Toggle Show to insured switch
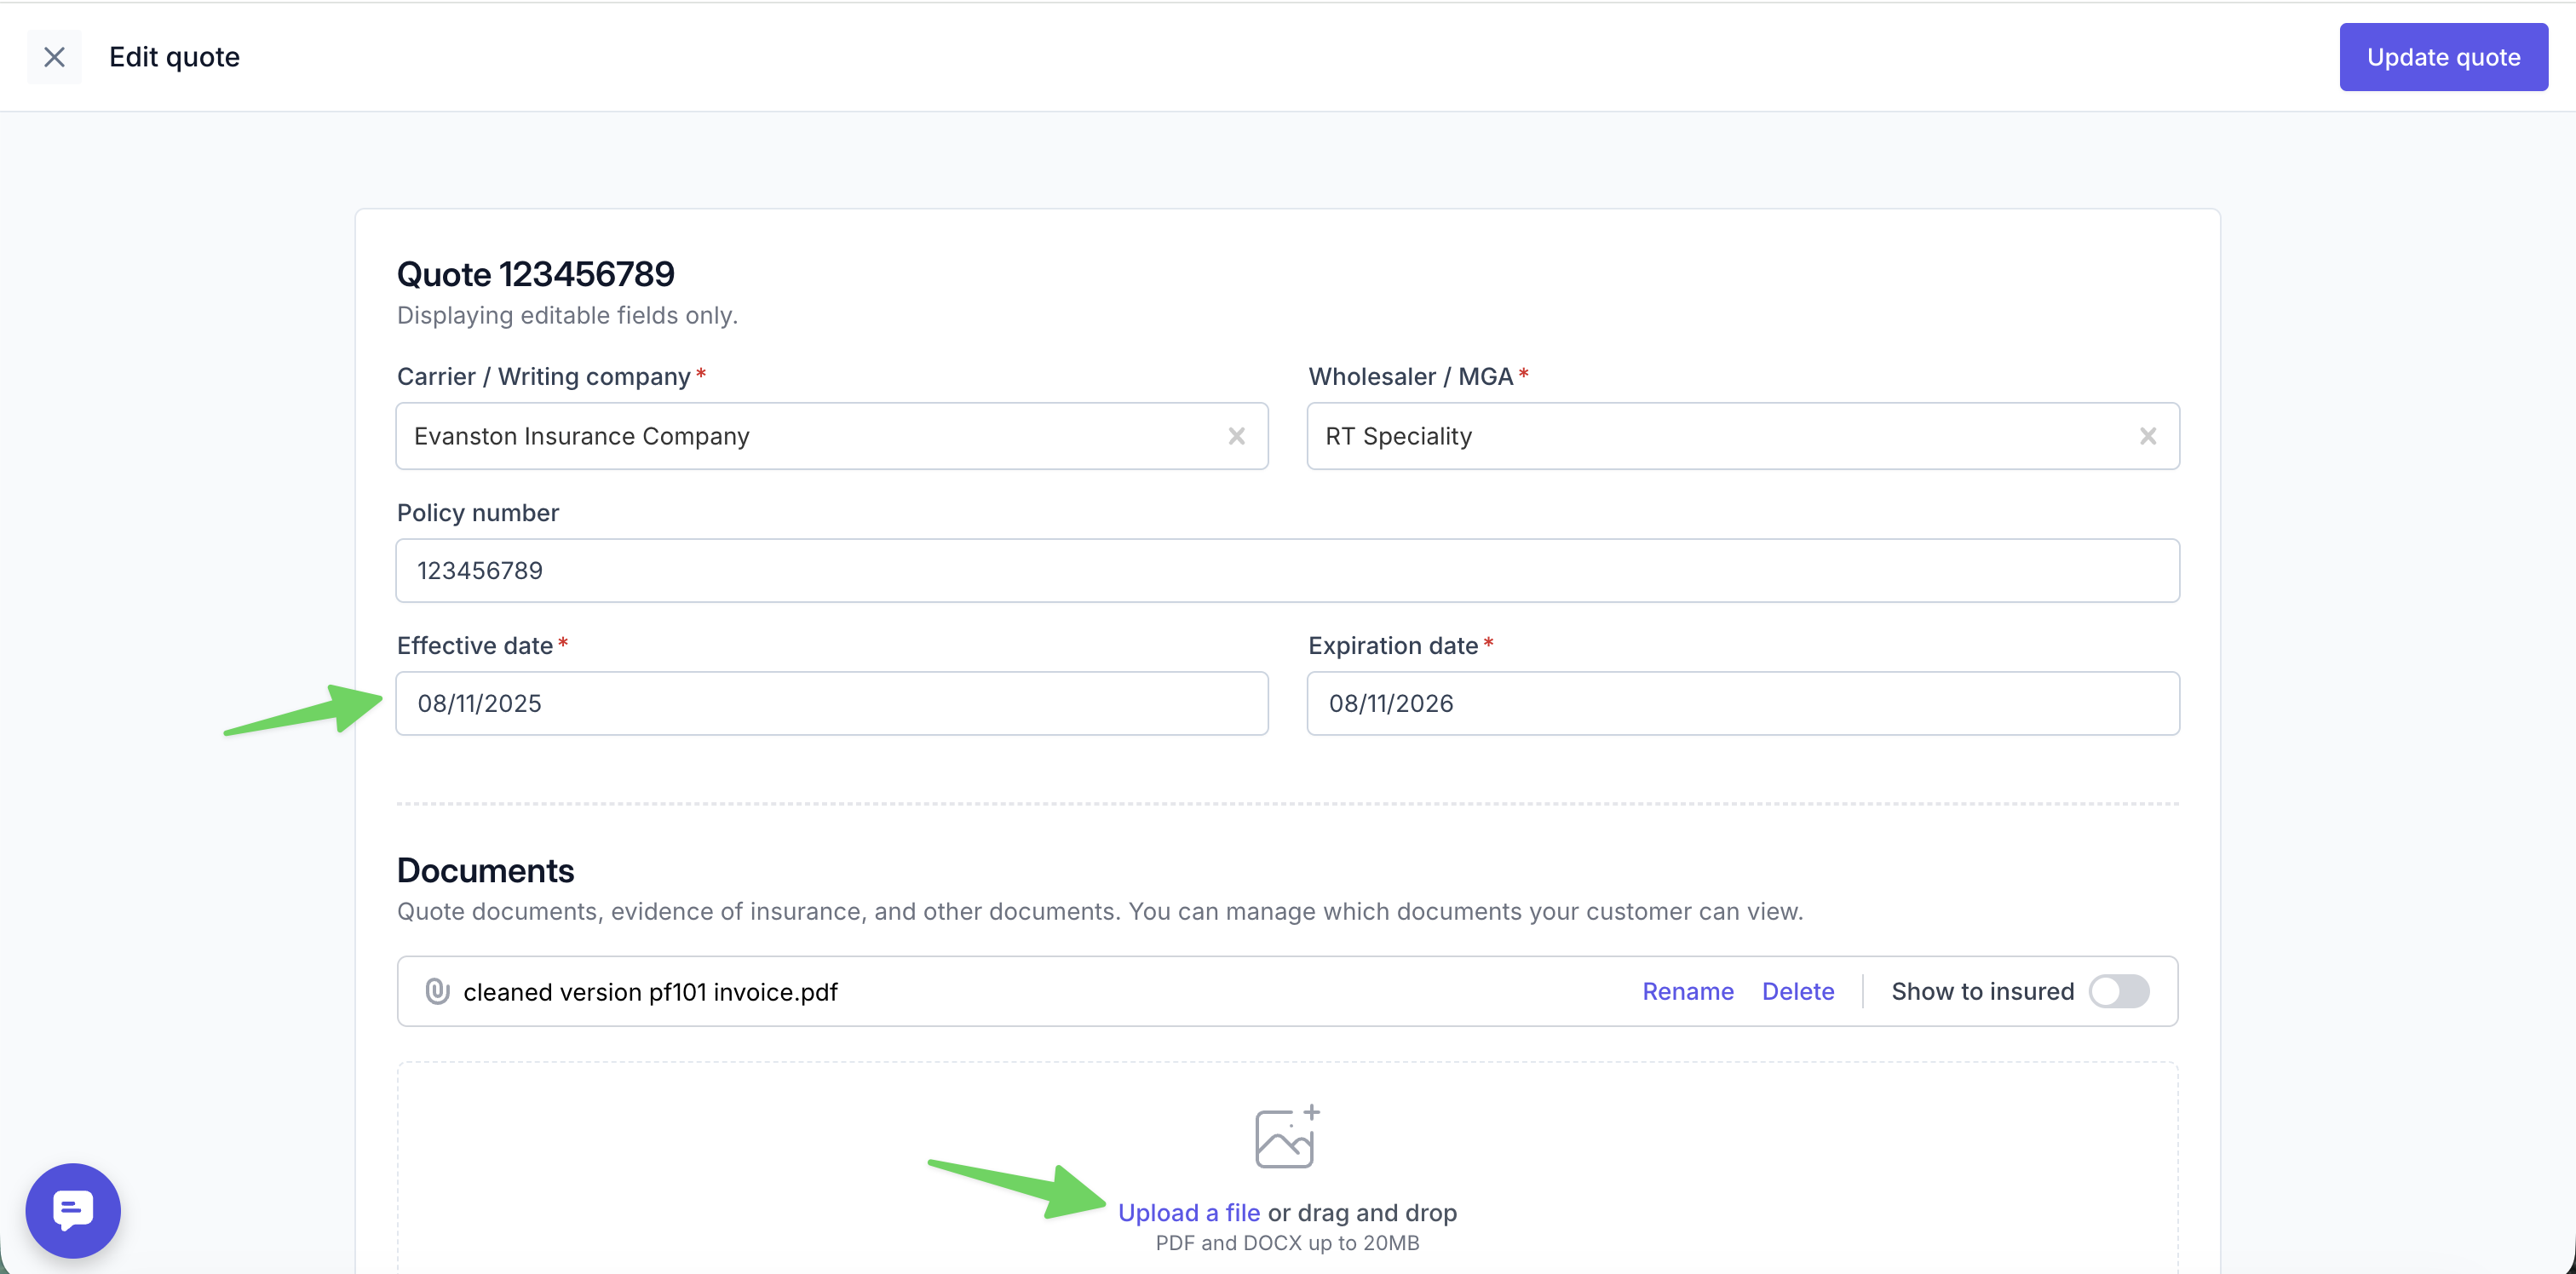 [2119, 991]
